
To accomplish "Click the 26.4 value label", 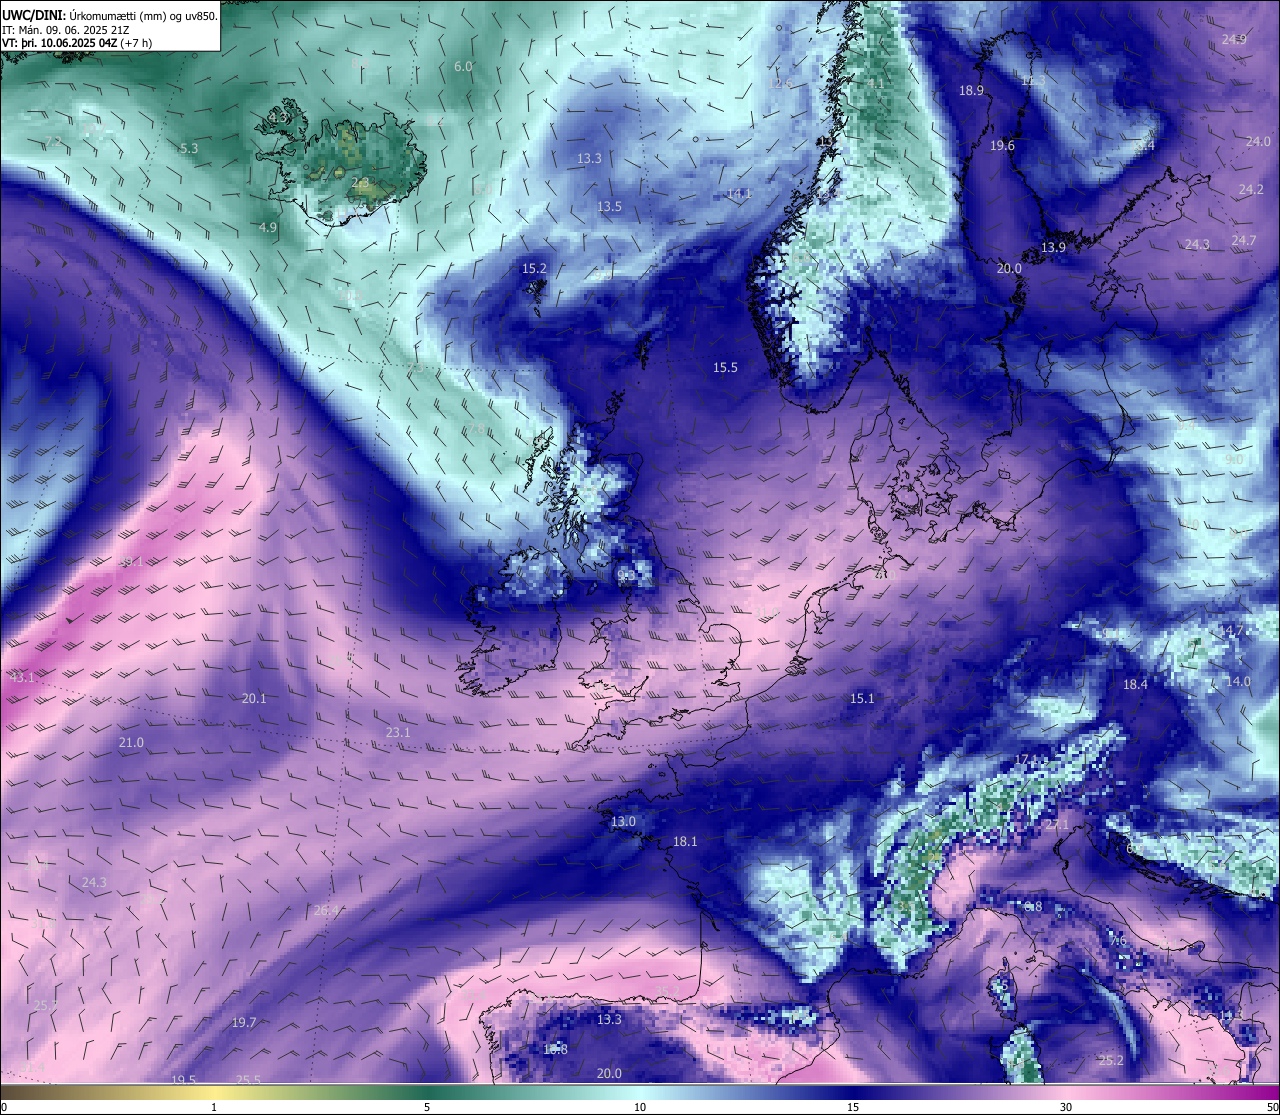I will click(327, 911).
